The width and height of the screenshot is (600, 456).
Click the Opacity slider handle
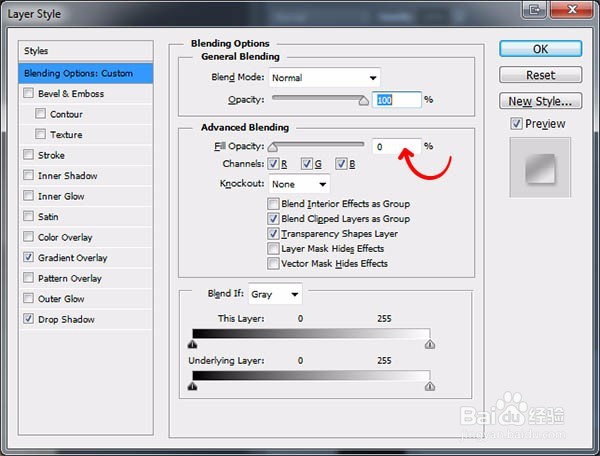[364, 101]
